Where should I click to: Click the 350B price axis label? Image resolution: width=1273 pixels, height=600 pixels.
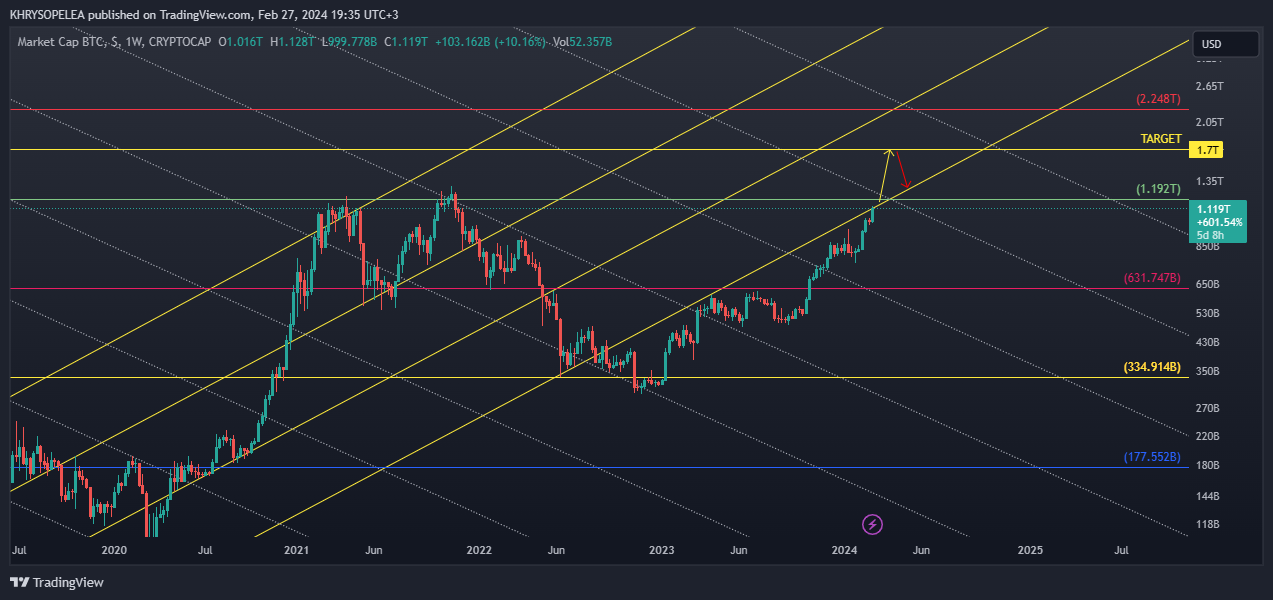click(1209, 371)
